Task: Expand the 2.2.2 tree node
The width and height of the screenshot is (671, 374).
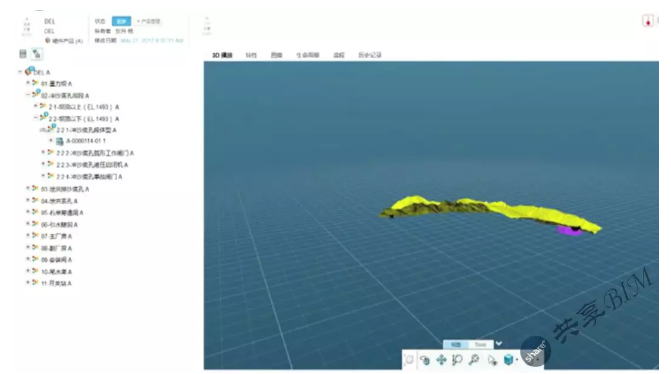Action: (43, 152)
